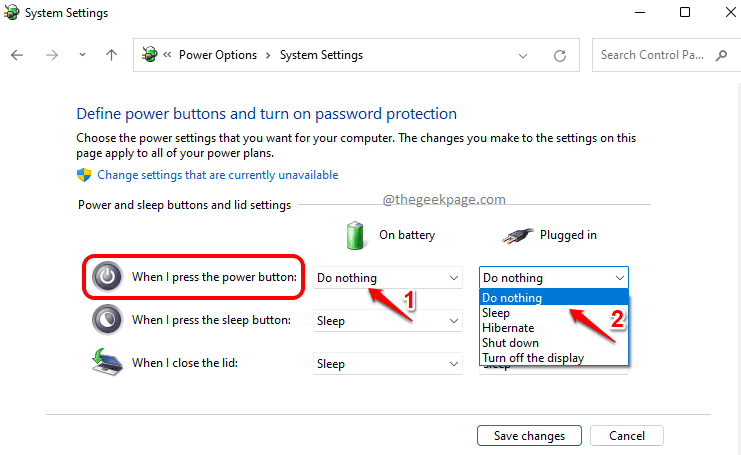Open the recent locations chevron
This screenshot has height=455, width=741.
pos(80,55)
